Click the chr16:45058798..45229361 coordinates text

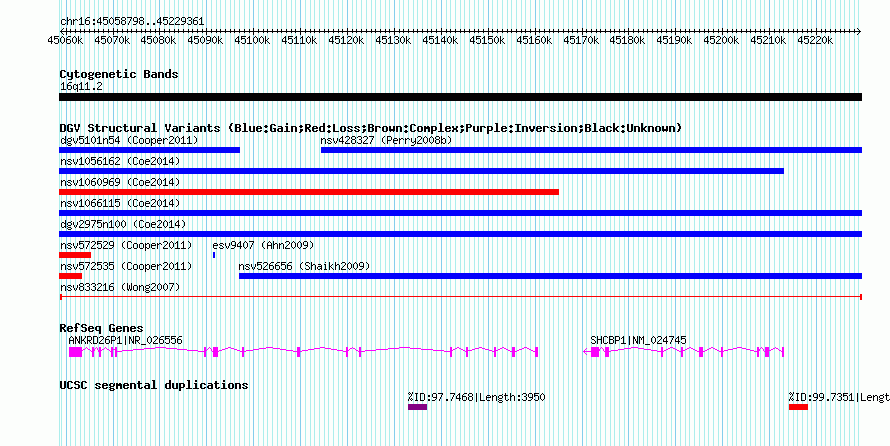click(132, 22)
